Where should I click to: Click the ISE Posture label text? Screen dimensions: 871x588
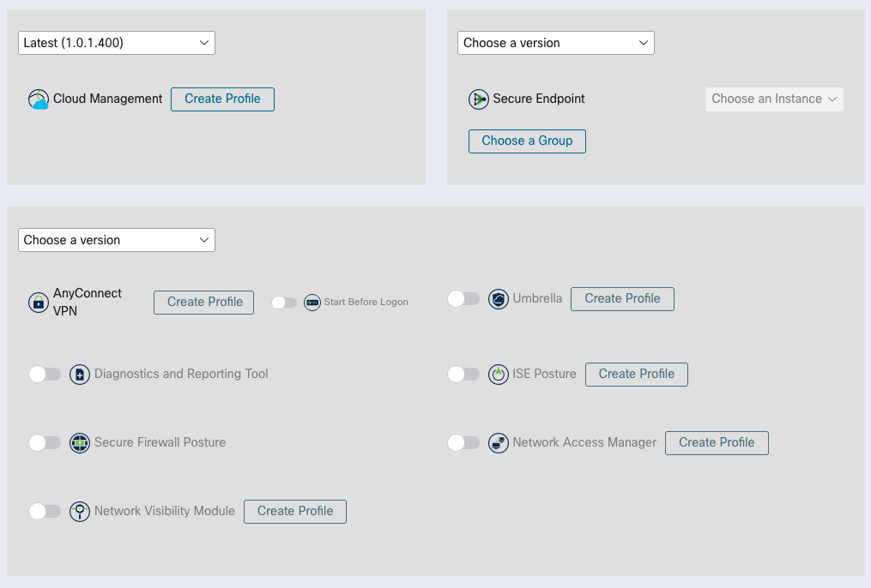pos(544,374)
